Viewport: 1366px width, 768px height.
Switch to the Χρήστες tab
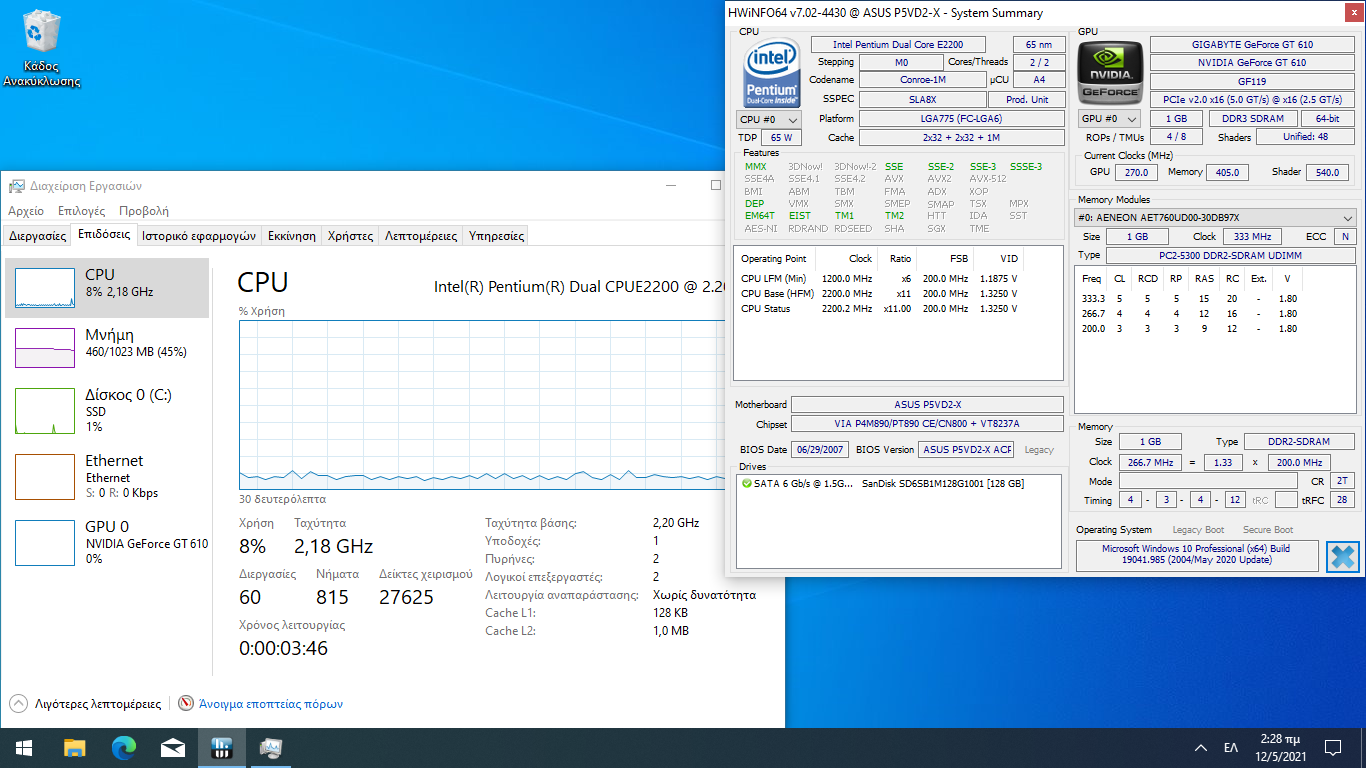point(351,236)
